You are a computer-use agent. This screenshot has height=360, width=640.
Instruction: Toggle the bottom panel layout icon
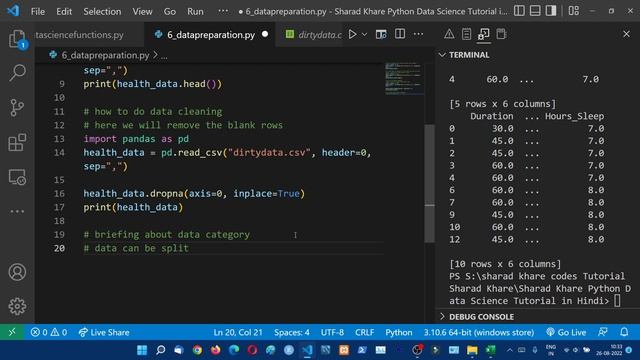535,11
